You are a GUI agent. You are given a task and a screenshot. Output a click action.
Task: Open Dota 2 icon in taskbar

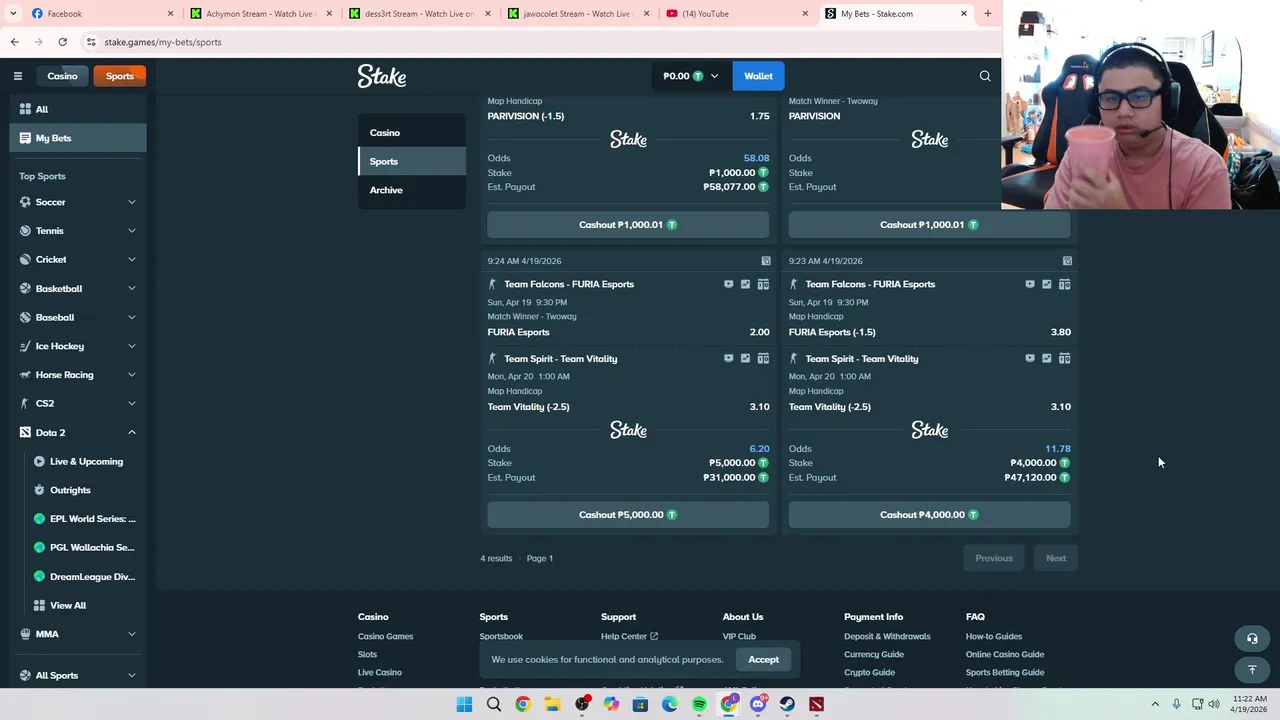(x=817, y=705)
